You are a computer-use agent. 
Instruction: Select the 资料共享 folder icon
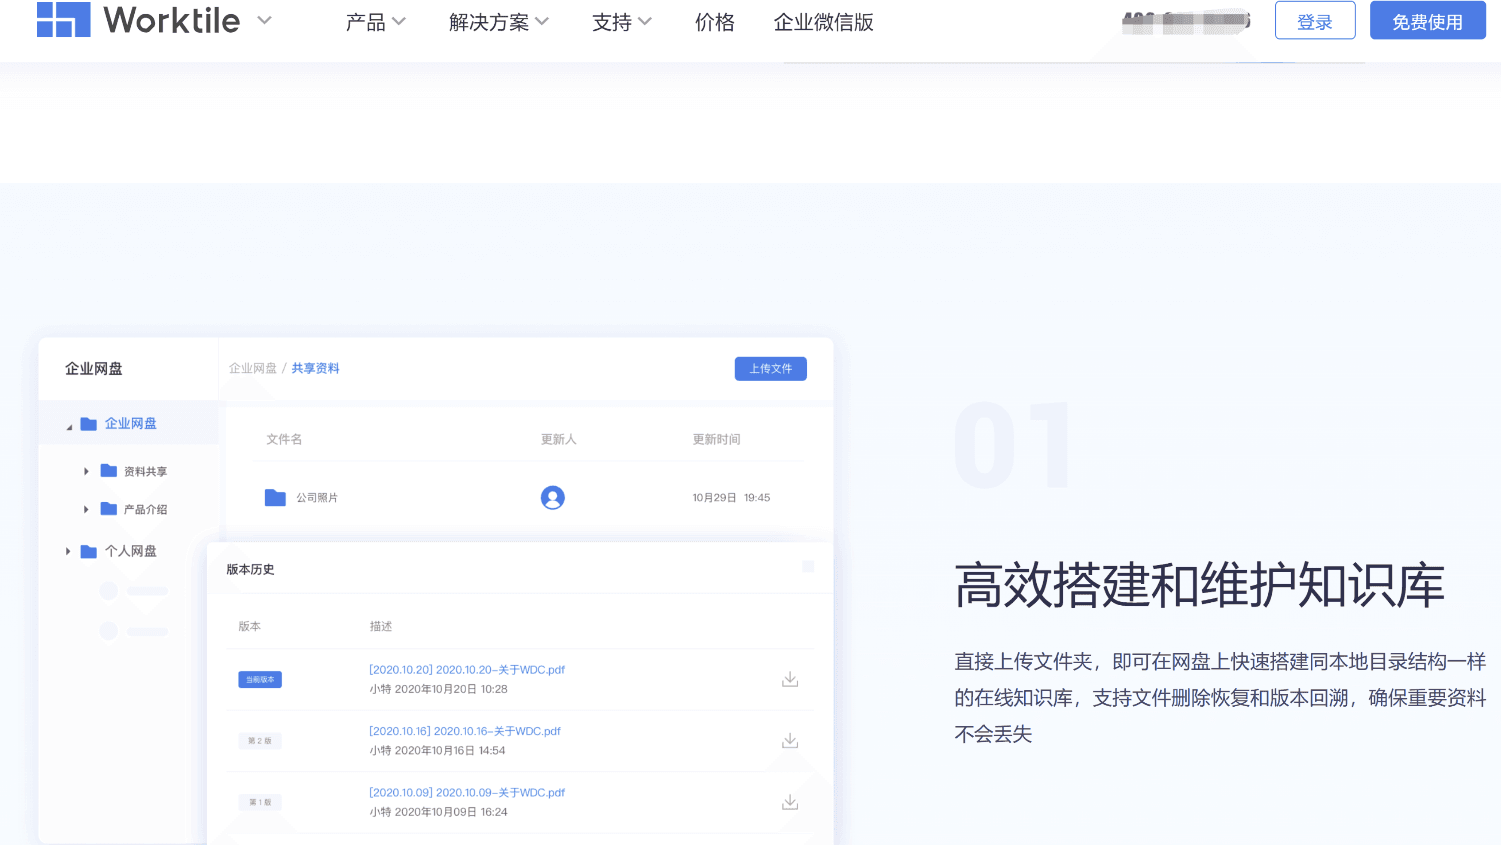[109, 470]
